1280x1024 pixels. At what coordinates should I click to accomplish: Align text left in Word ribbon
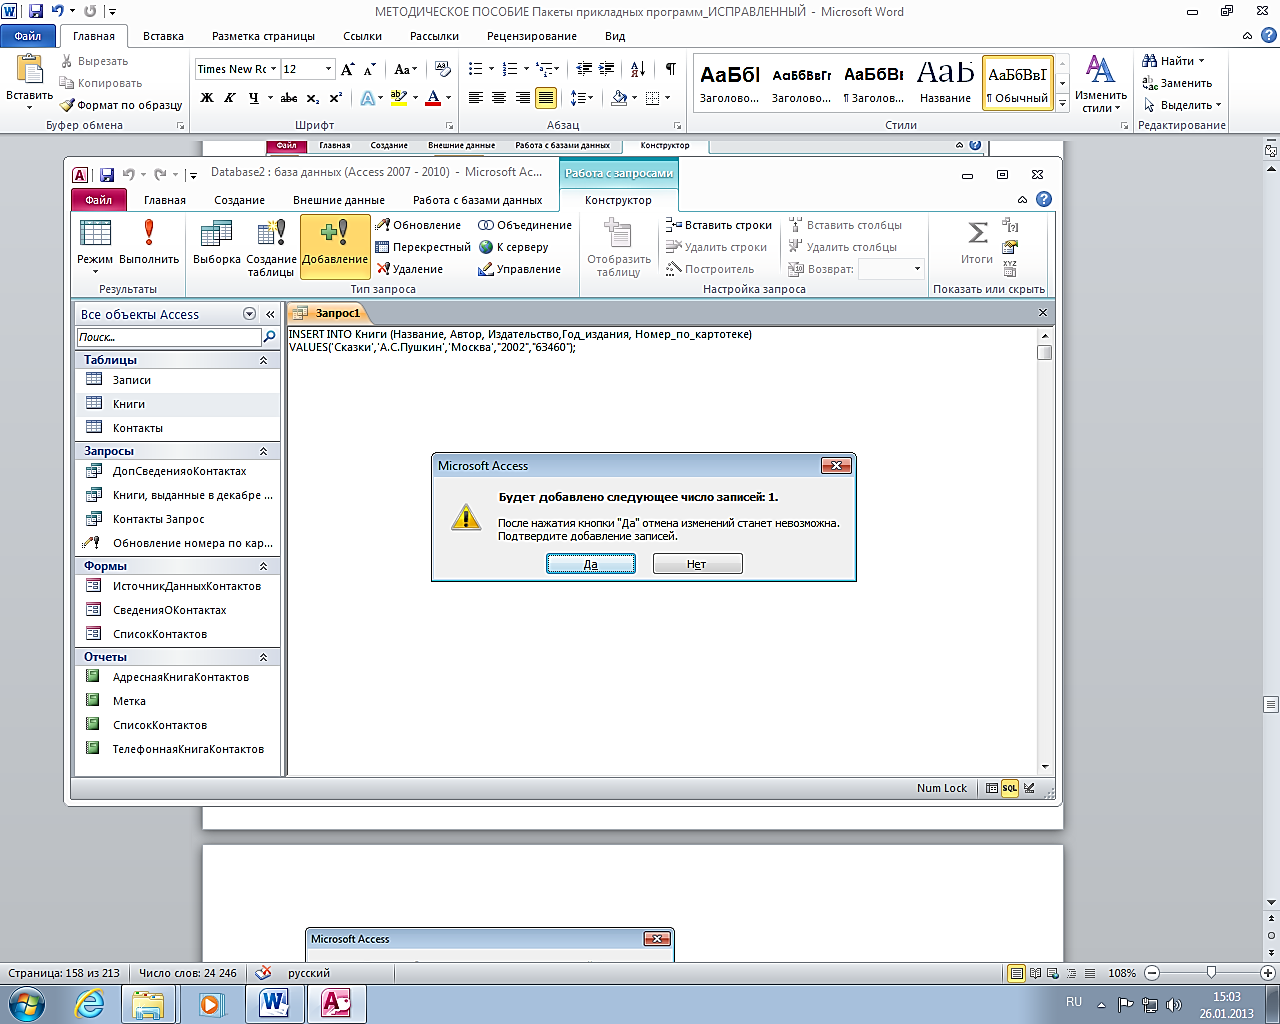click(475, 98)
